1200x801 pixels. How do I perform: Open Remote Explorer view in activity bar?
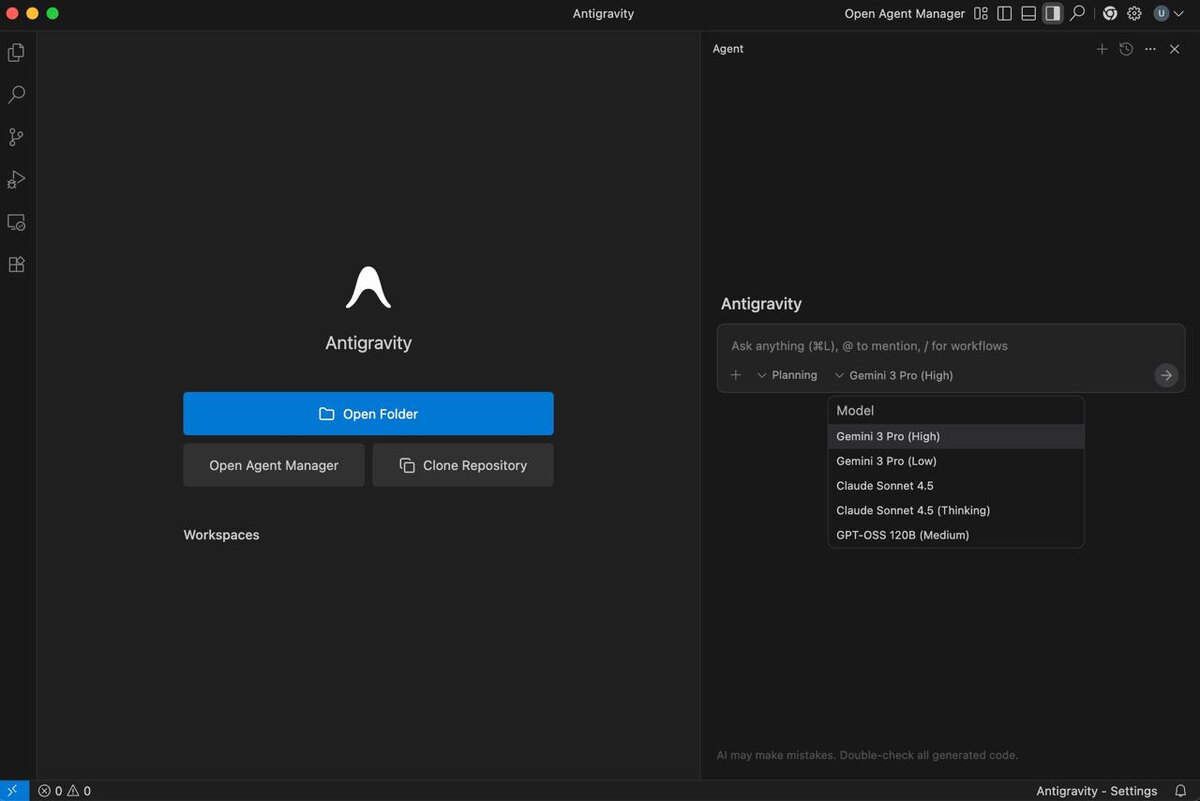point(16,222)
